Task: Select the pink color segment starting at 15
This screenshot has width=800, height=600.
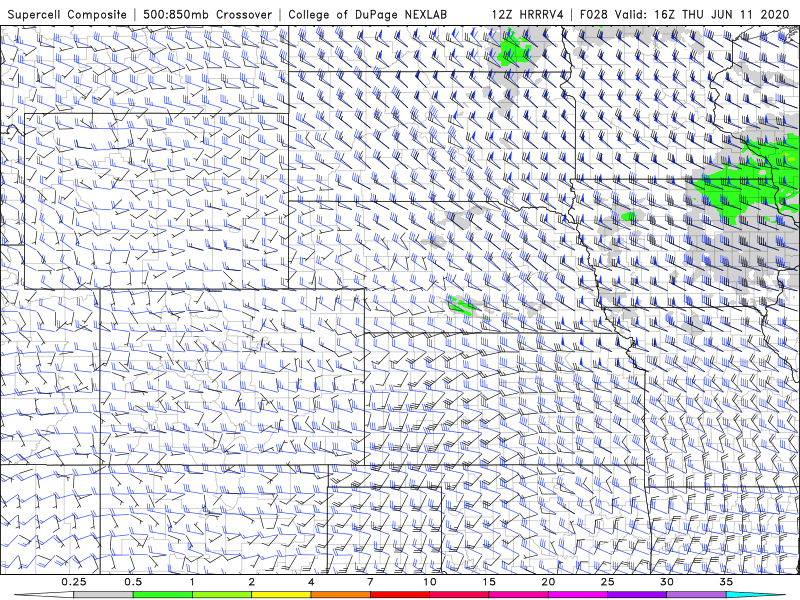Action: click(x=518, y=595)
